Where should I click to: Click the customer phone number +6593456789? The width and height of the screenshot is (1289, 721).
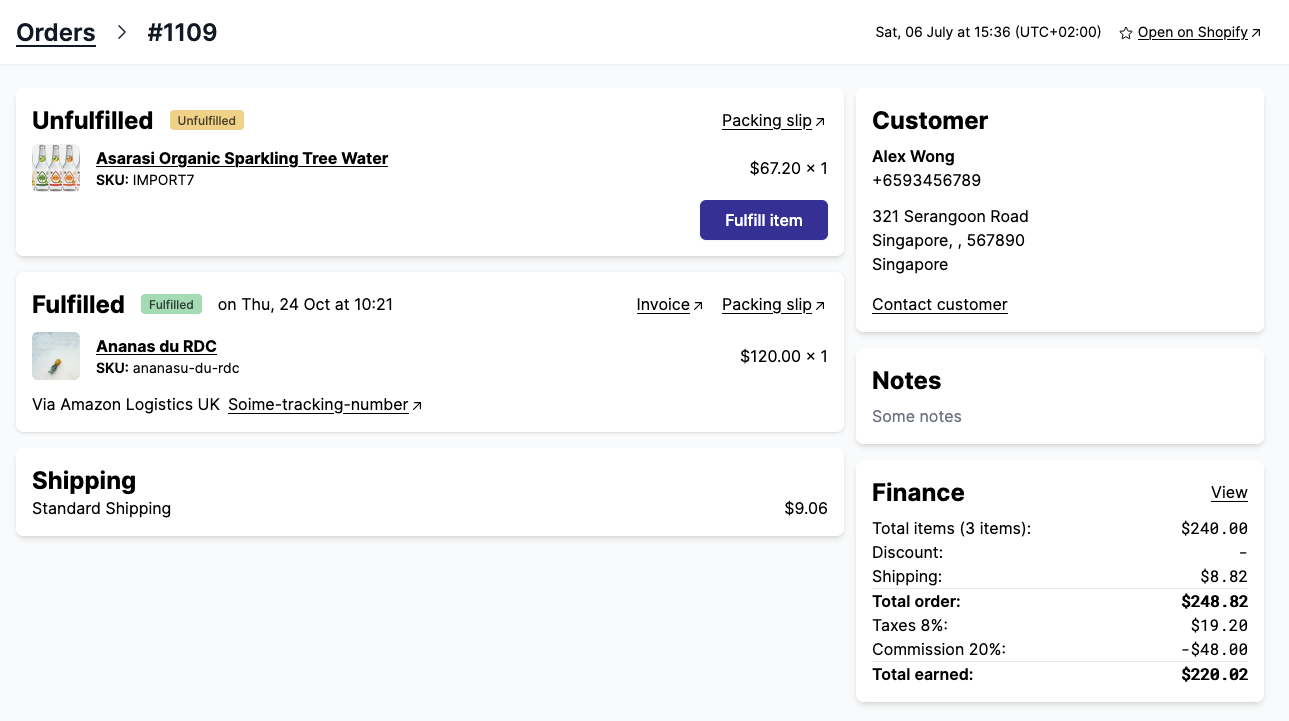tap(926, 181)
